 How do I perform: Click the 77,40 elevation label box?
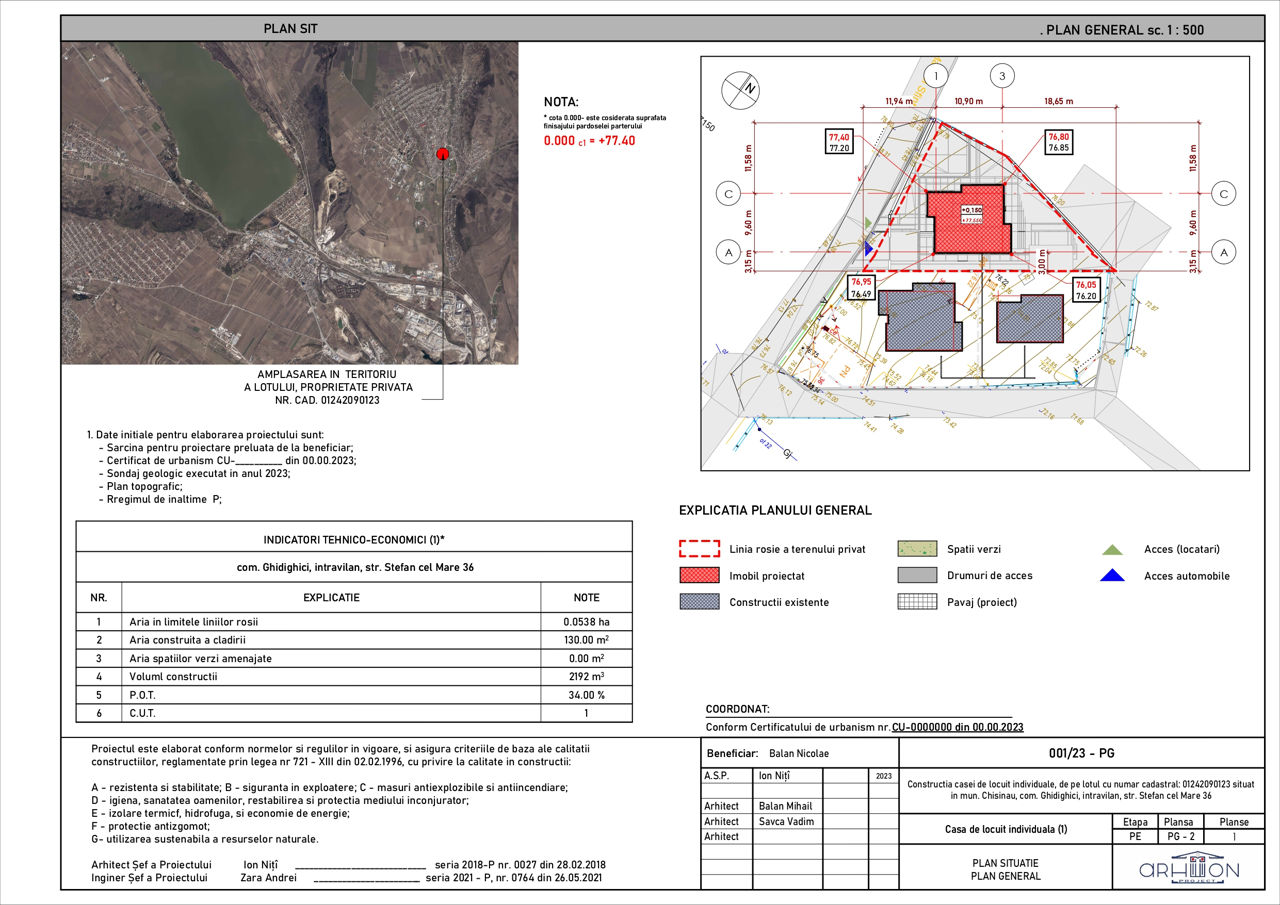pos(838,142)
